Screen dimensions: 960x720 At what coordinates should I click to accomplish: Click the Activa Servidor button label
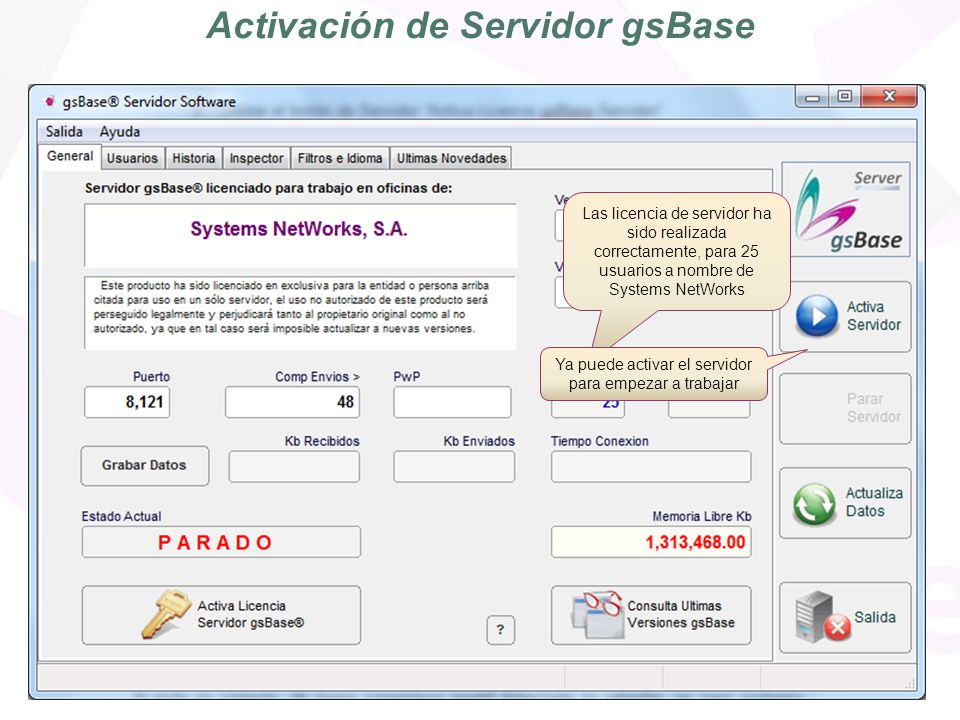[874, 316]
